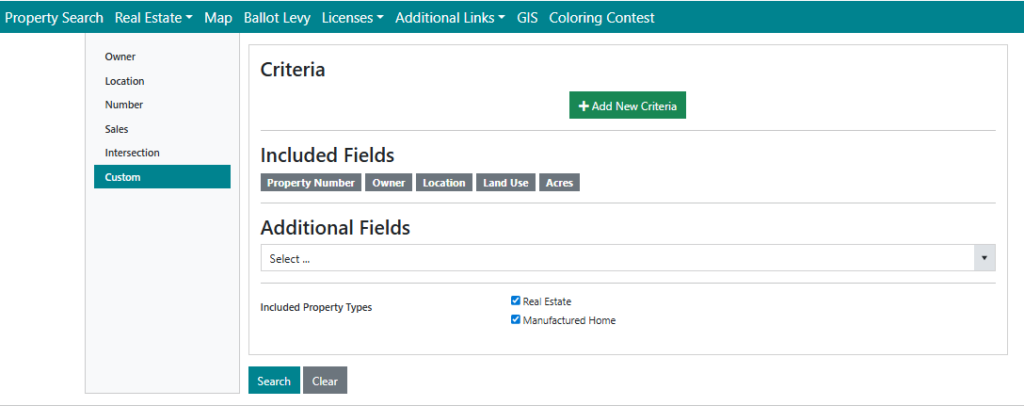1024x406 pixels.
Task: Go to Property Search in navbar
Action: click(54, 18)
